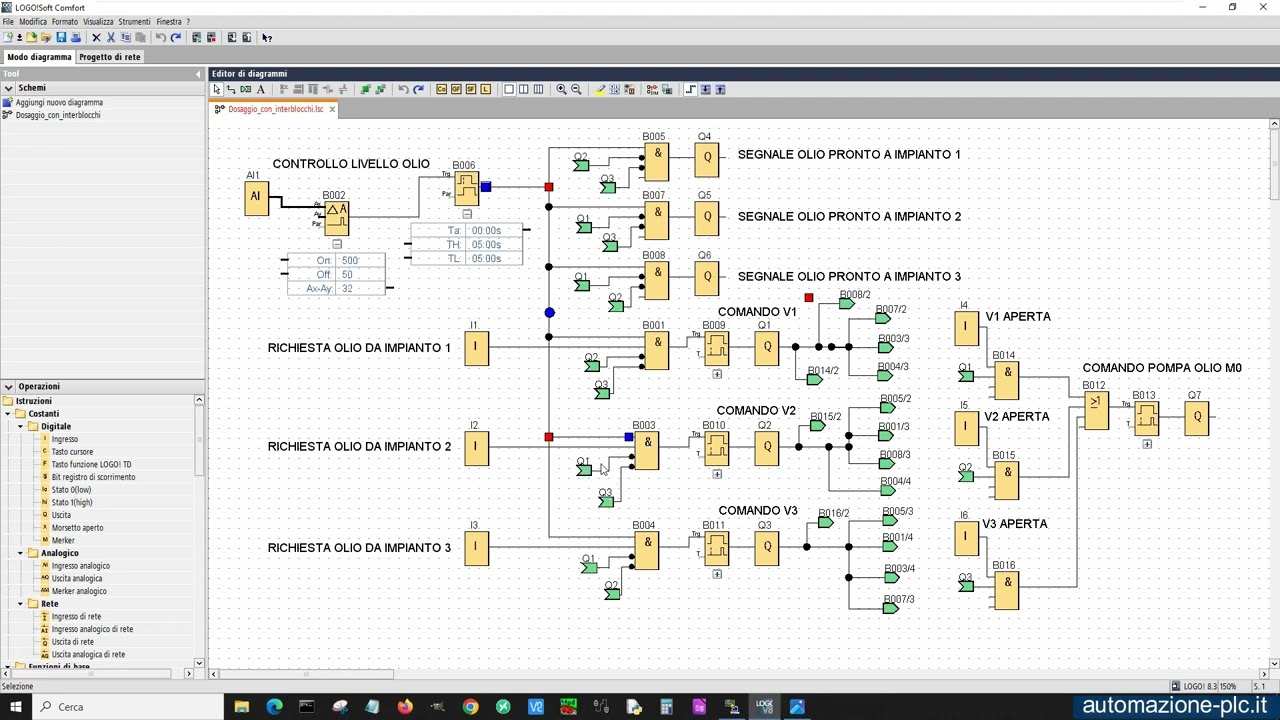Open the Formato menu

click(x=65, y=21)
